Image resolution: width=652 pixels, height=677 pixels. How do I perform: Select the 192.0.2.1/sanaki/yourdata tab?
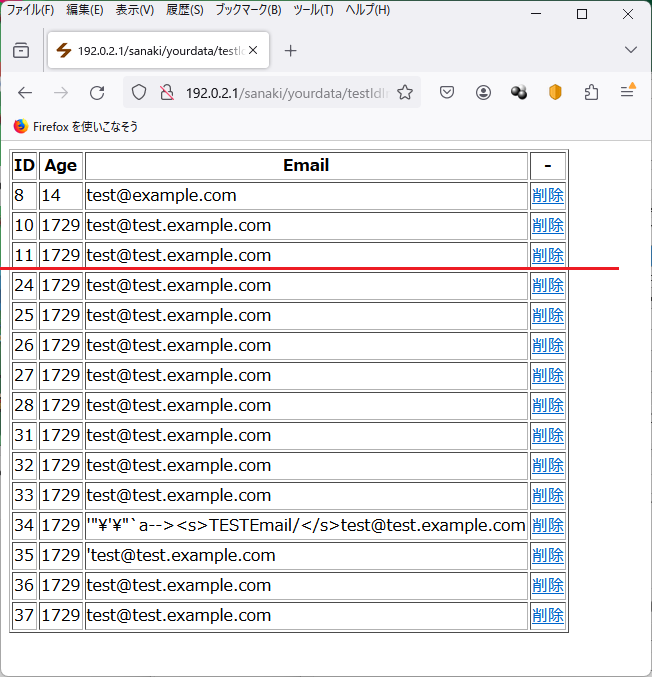[x=158, y=50]
